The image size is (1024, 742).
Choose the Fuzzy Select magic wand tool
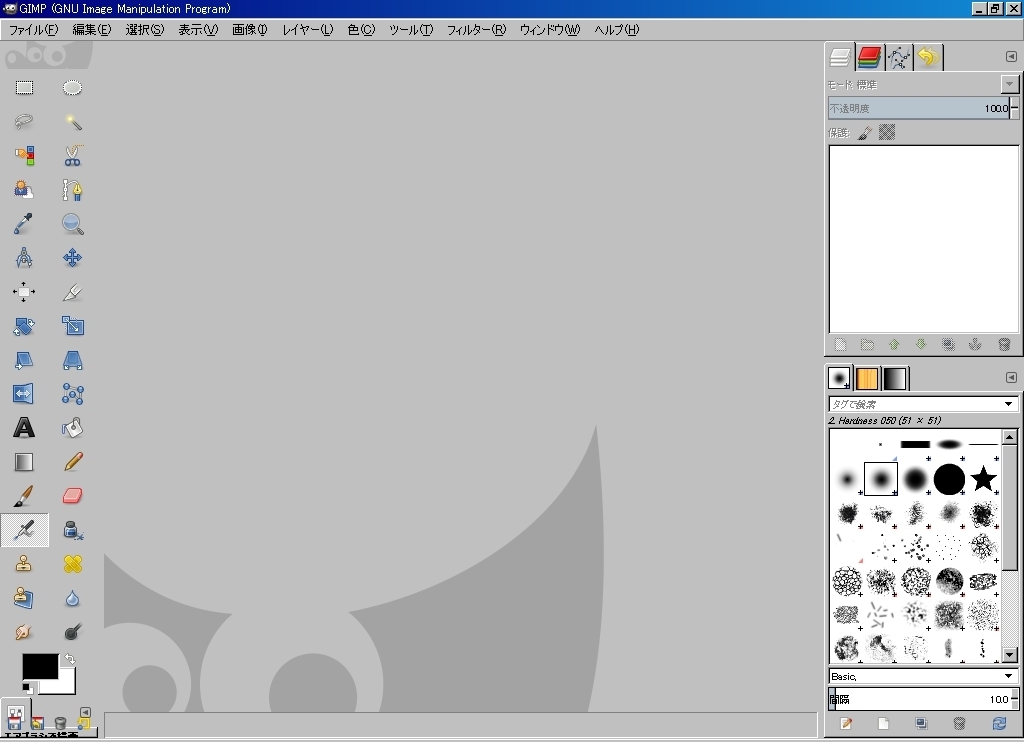(x=72, y=122)
